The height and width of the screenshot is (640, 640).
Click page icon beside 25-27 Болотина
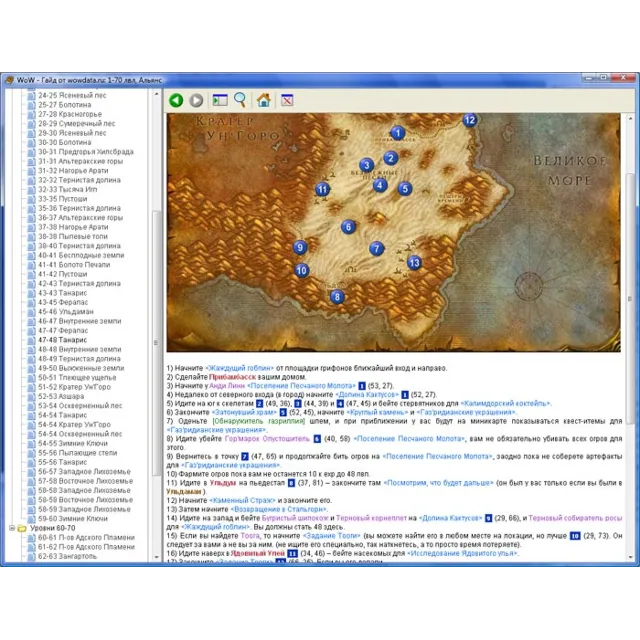tap(31, 105)
